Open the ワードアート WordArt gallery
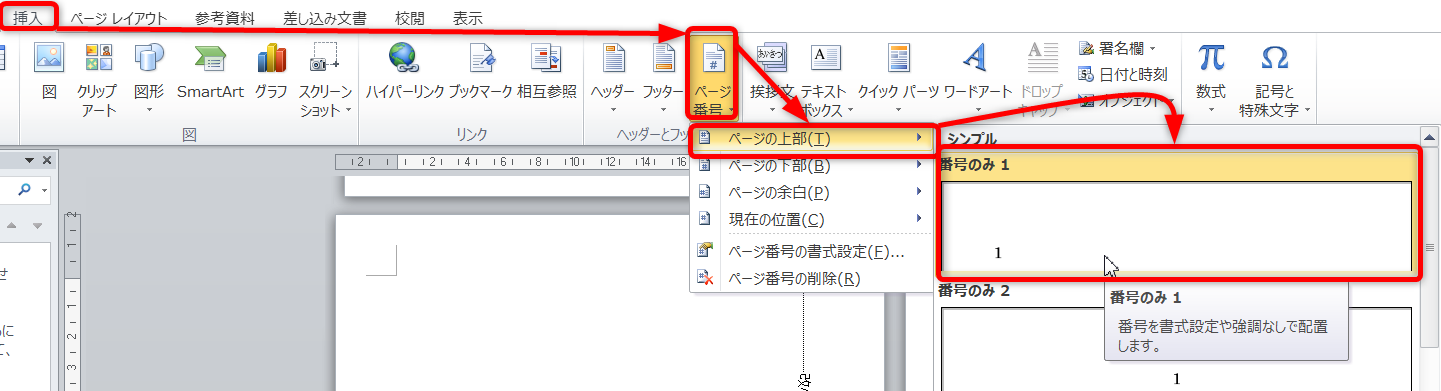The width and height of the screenshot is (1441, 391). (x=978, y=80)
